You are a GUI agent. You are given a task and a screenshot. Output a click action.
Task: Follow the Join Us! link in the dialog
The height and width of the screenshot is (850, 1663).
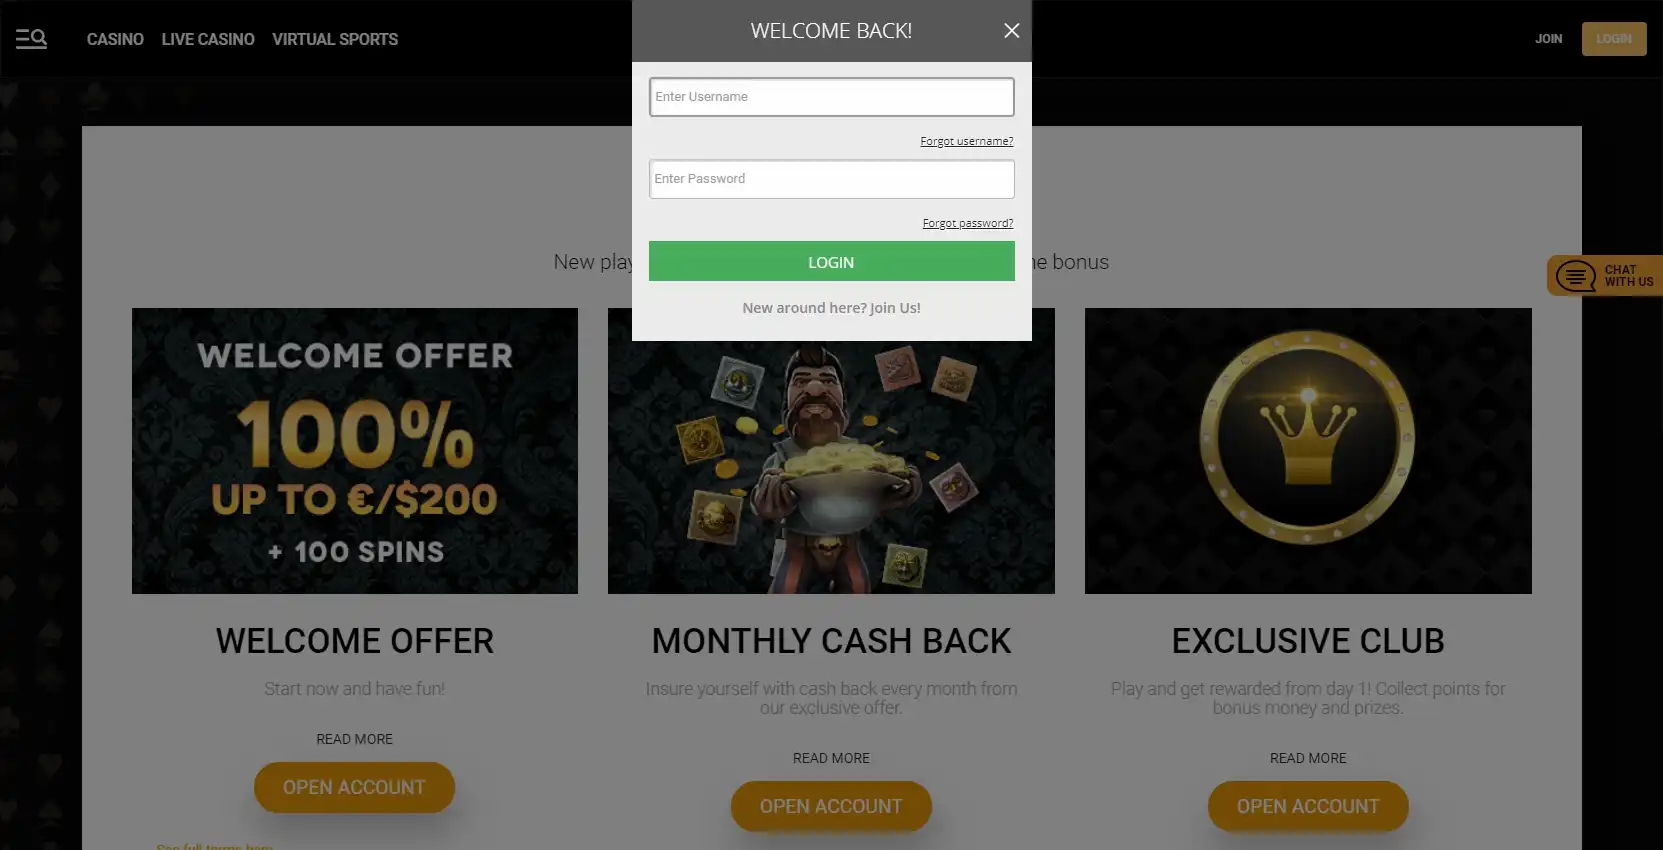[x=895, y=308]
